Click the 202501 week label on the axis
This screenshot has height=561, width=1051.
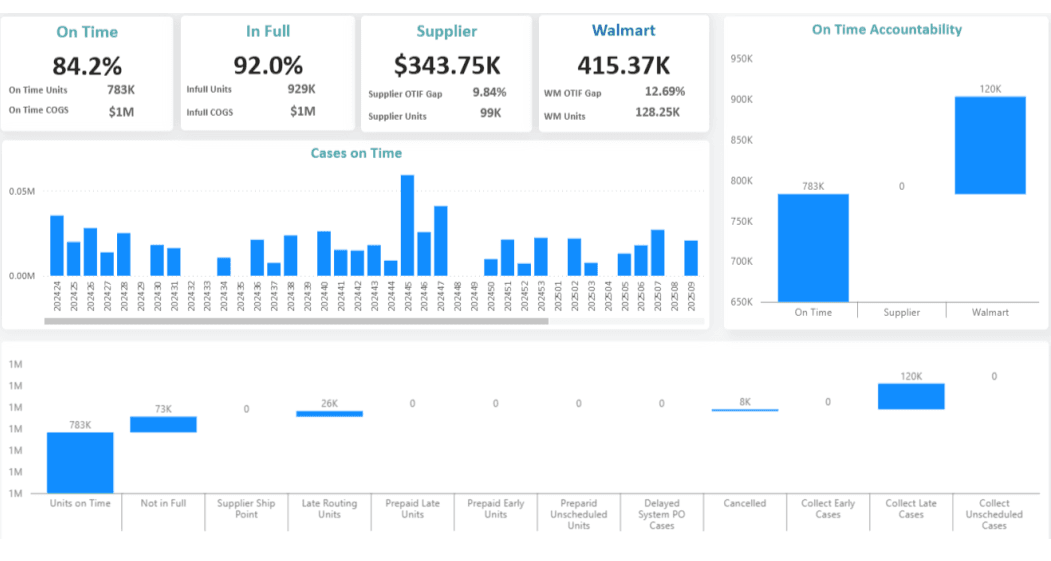click(558, 296)
